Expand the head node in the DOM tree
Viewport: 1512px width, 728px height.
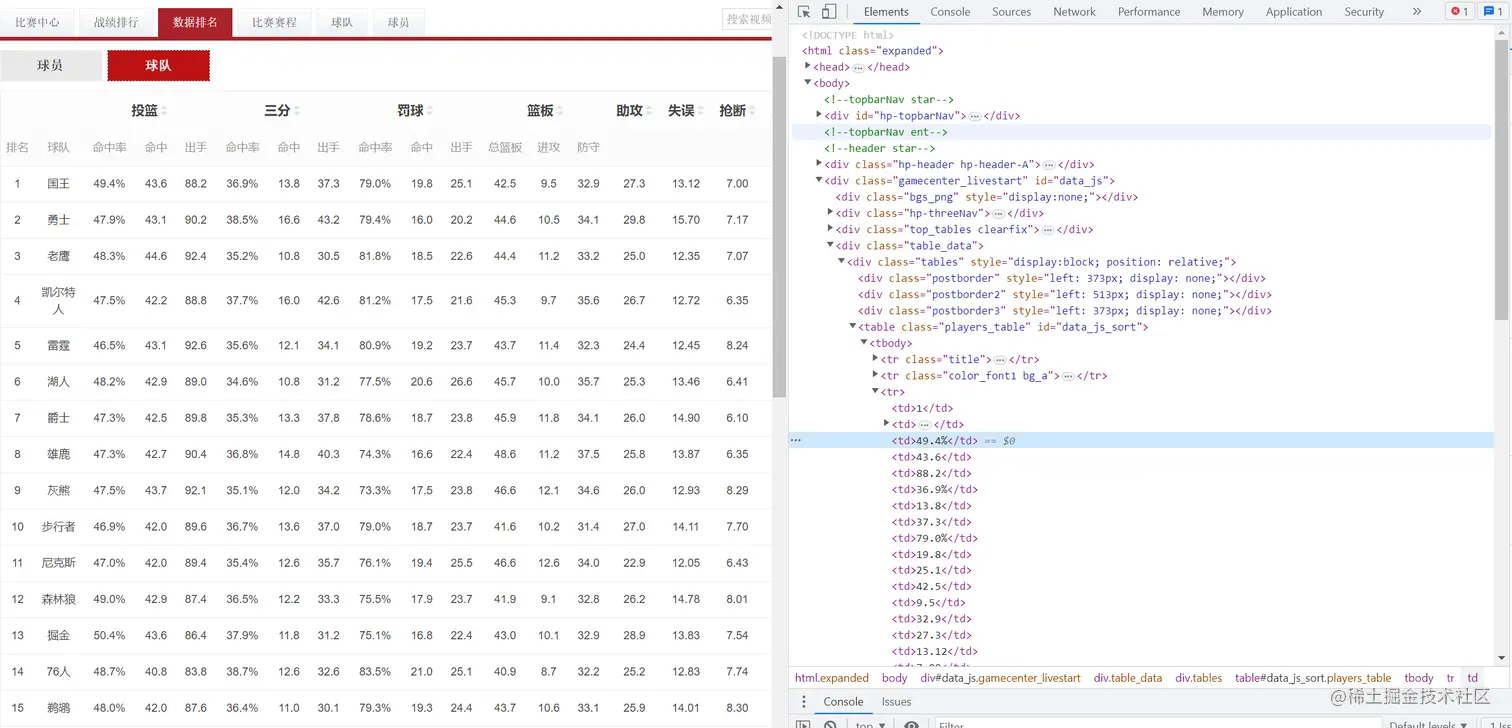pyautogui.click(x=808, y=66)
